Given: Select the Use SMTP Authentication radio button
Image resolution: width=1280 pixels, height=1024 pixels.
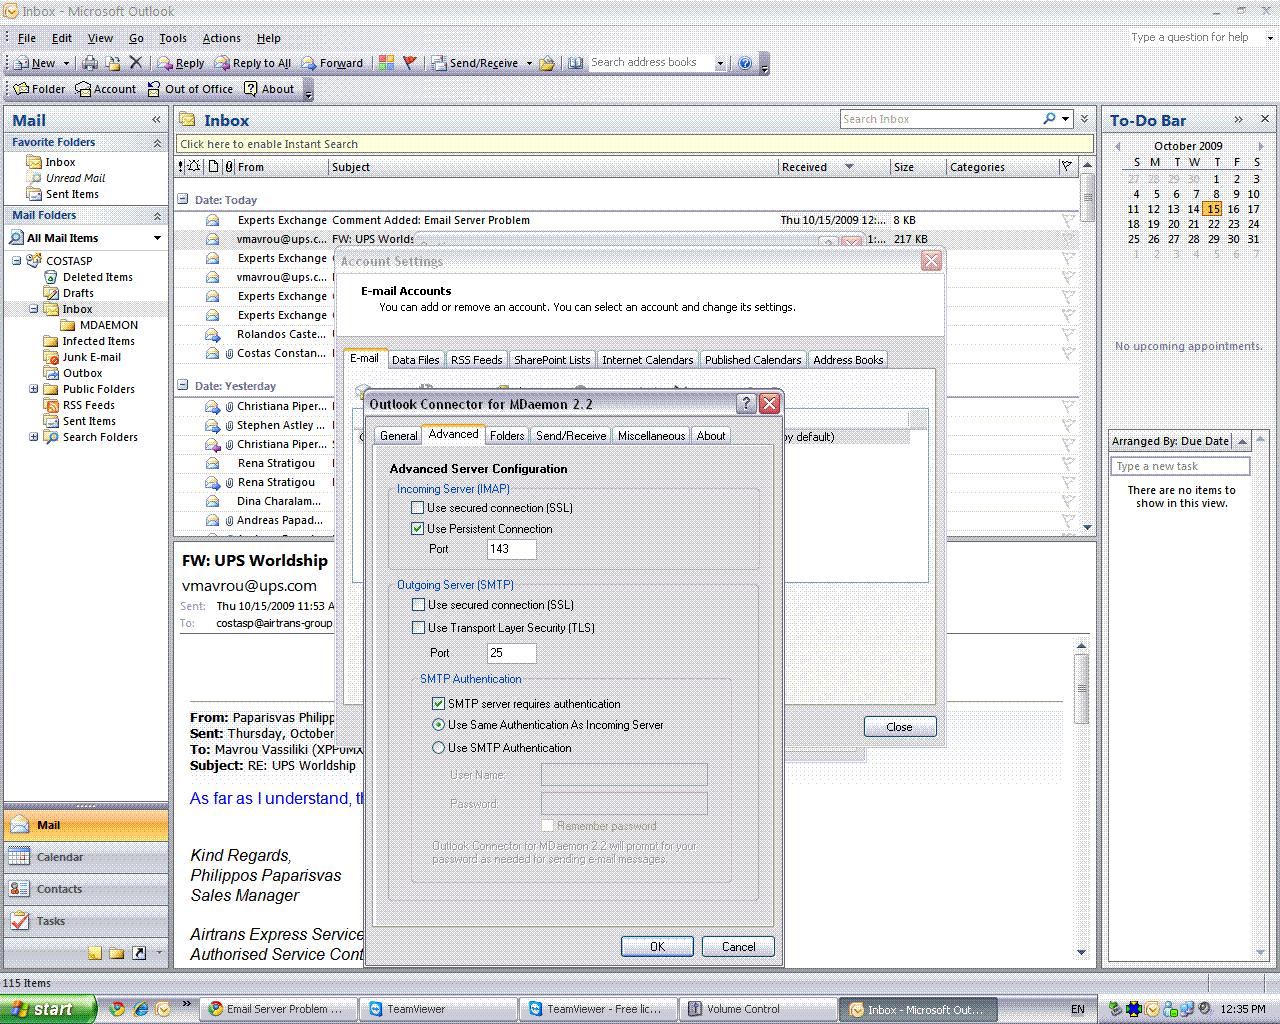Looking at the screenshot, I should tap(438, 748).
